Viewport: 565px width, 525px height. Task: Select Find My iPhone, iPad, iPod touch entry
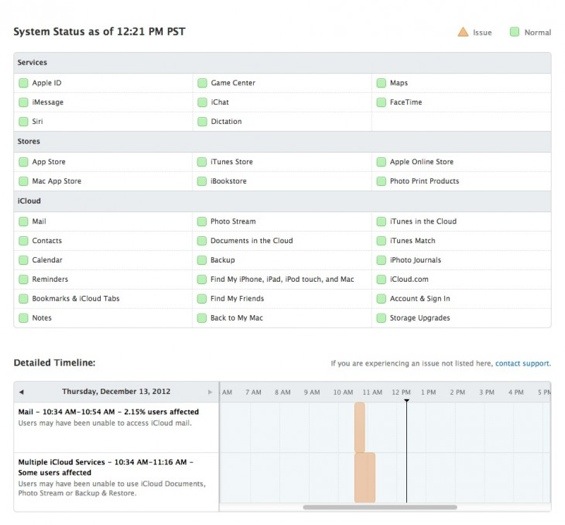tap(282, 279)
